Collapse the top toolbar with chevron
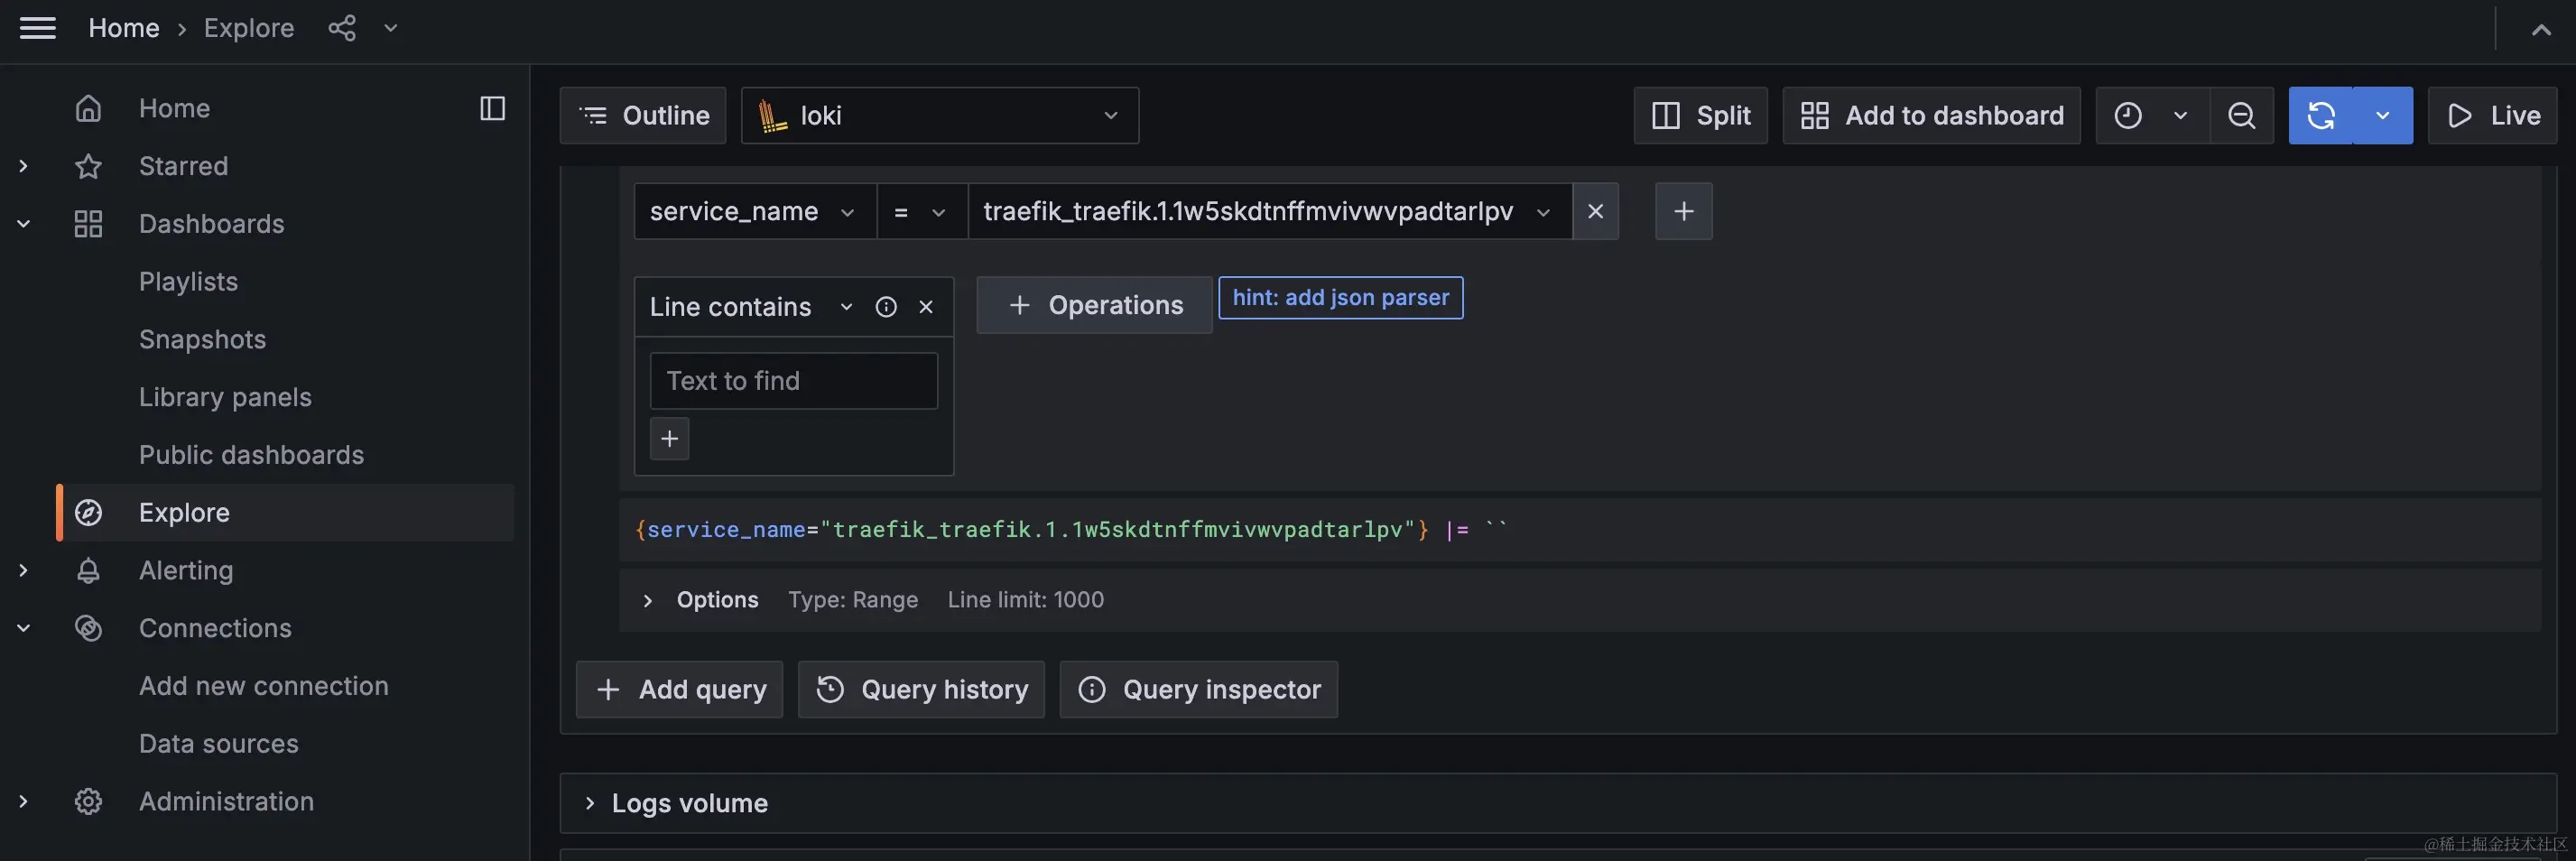Image resolution: width=2576 pixels, height=861 pixels. click(x=2540, y=30)
